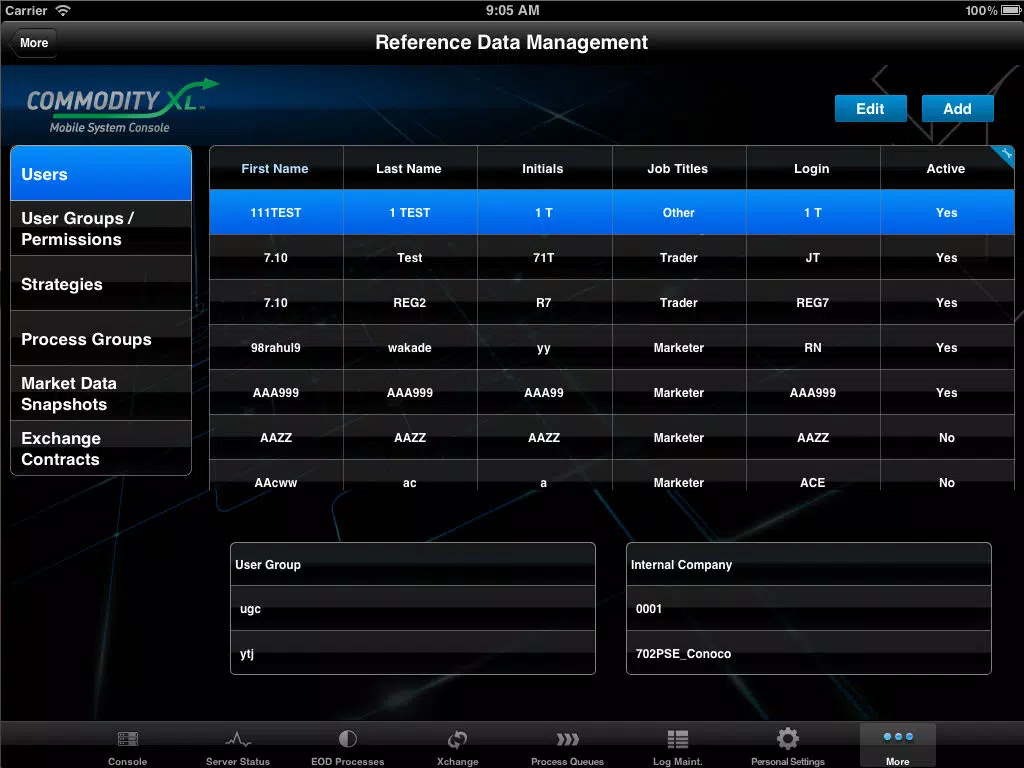The image size is (1024, 768).
Task: Open Strategies in the sidebar
Action: pyautogui.click(x=101, y=283)
